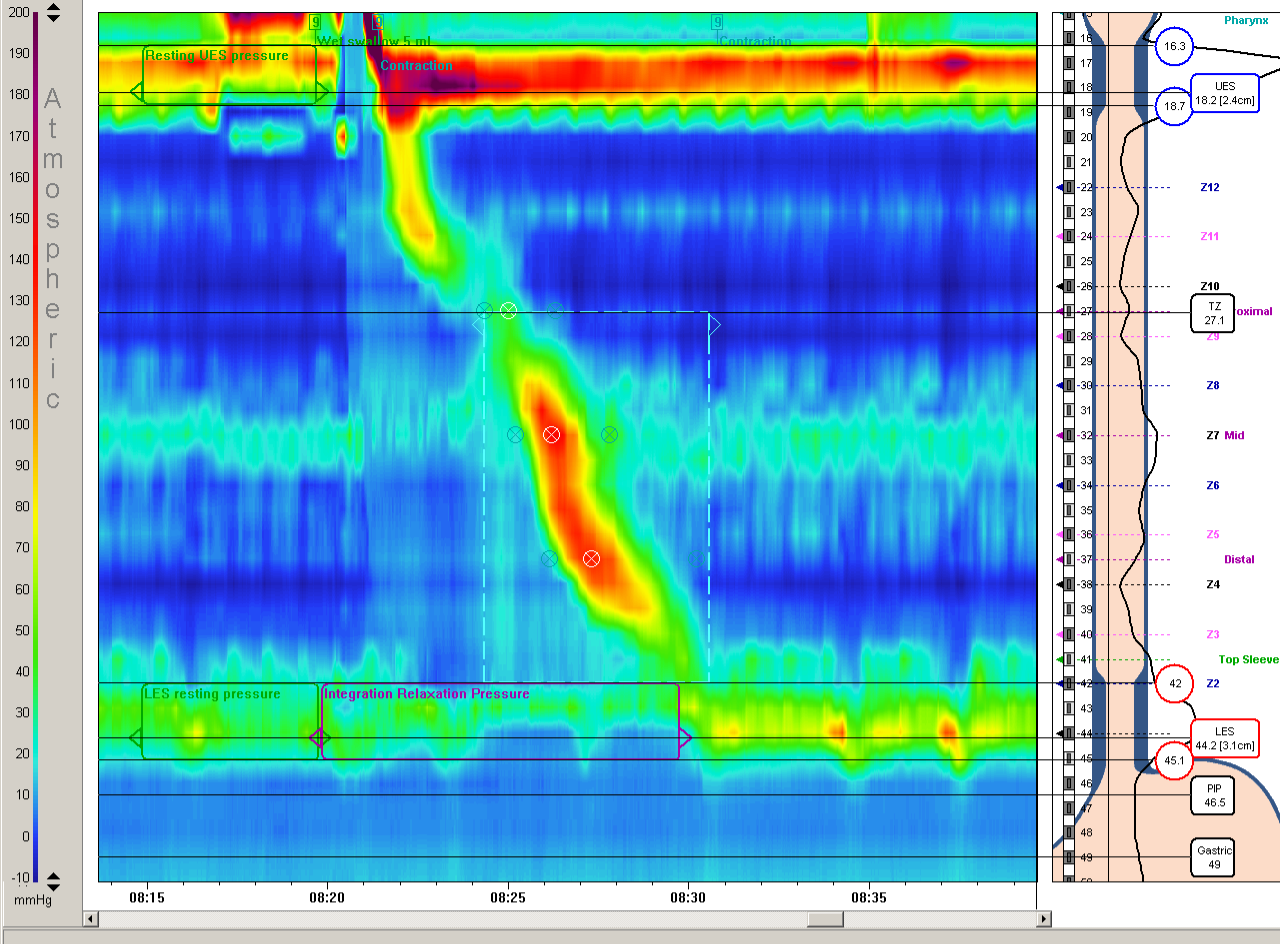Click the horizontal scrollbar thumb

click(825, 919)
